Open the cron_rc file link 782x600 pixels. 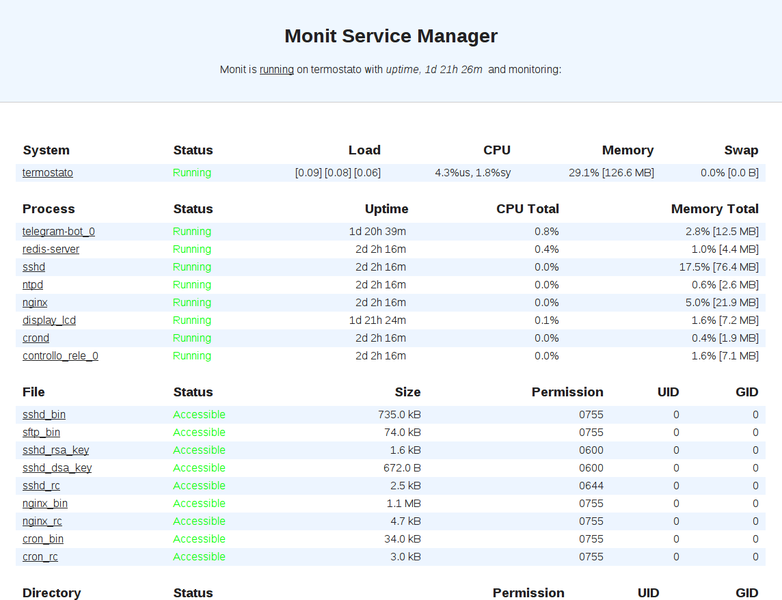40,557
